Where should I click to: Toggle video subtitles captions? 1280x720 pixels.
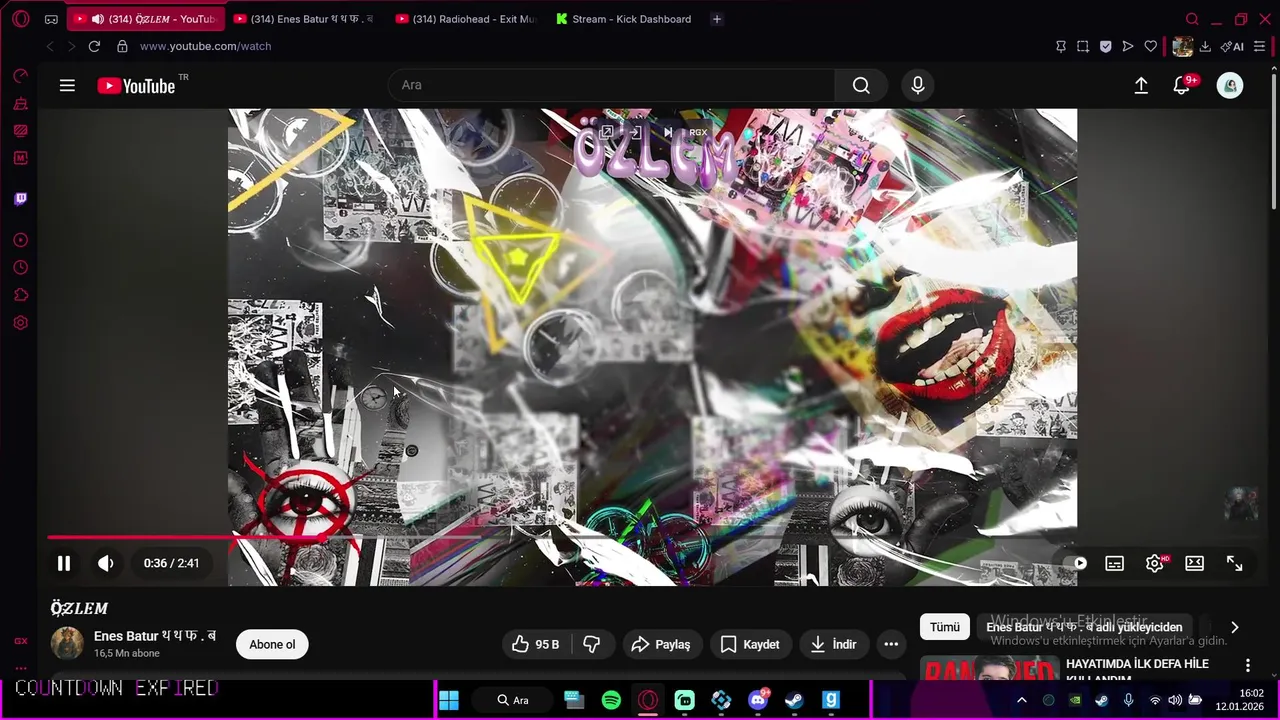coord(1115,563)
